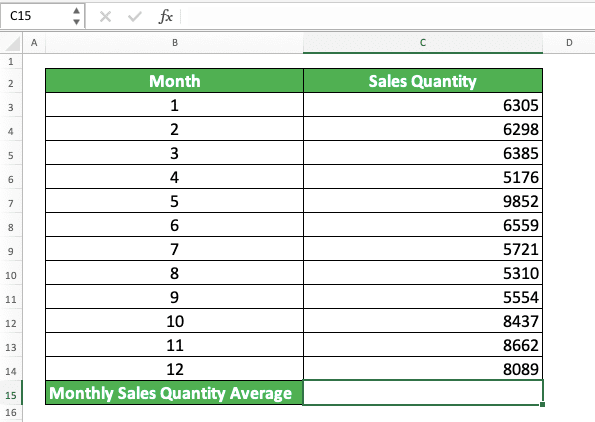Click the Sales Quantity header cell
This screenshot has width=595, height=422.
[x=423, y=81]
